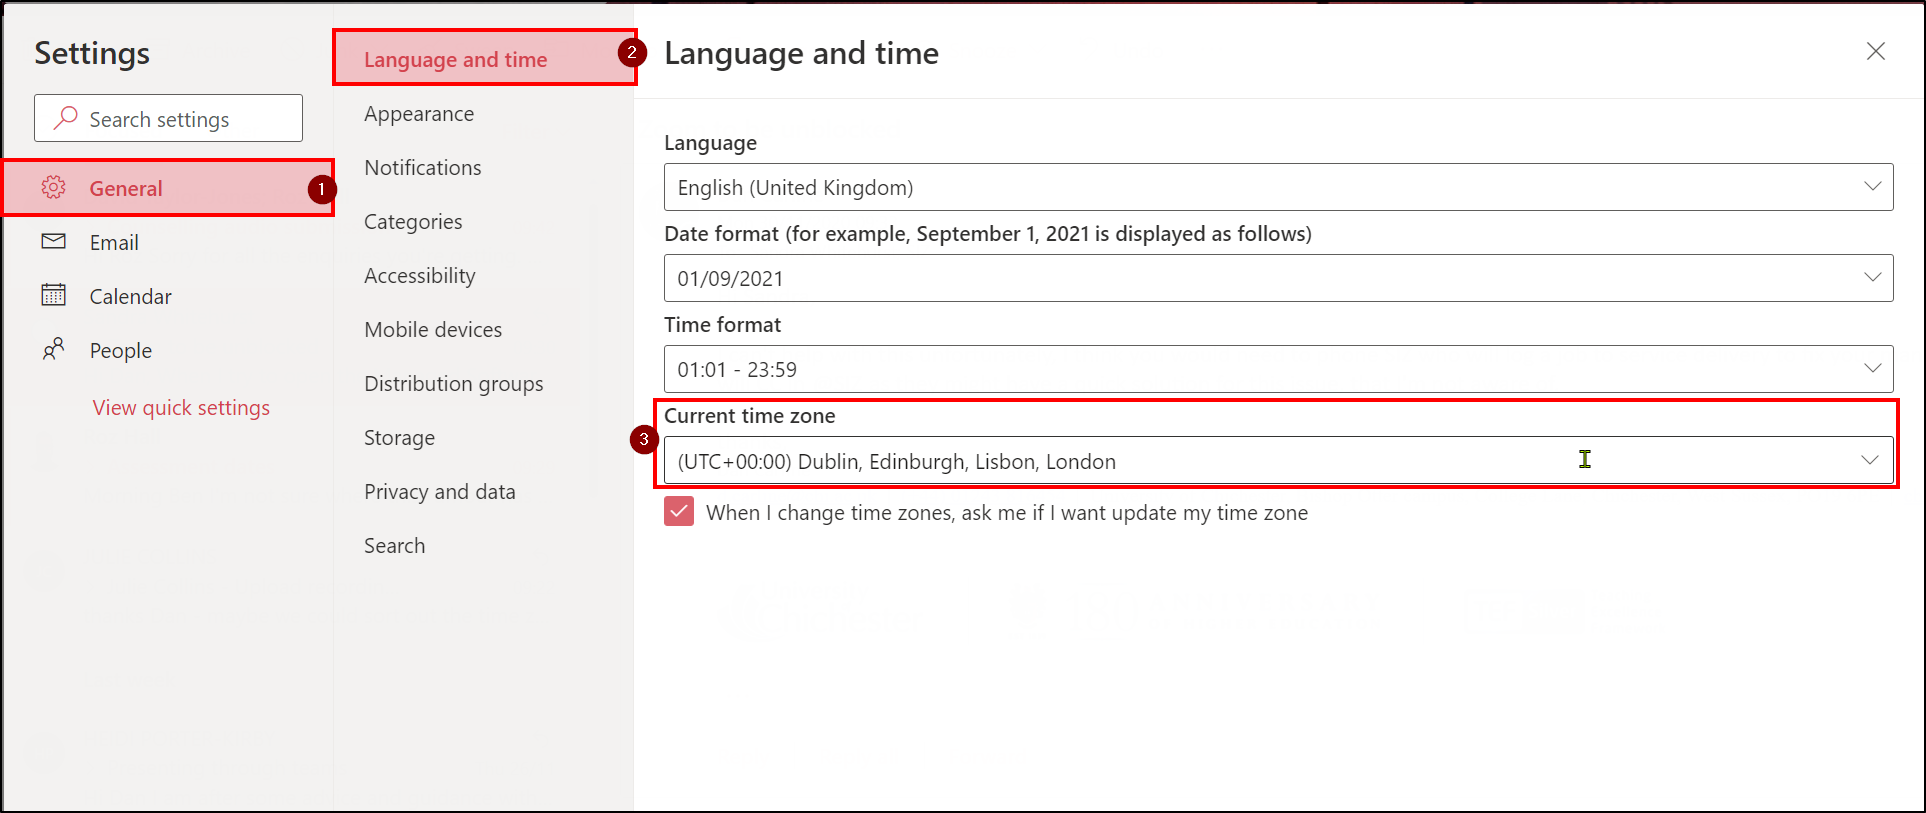The width and height of the screenshot is (1926, 813).
Task: Close the Settings dialog
Action: [x=1876, y=51]
